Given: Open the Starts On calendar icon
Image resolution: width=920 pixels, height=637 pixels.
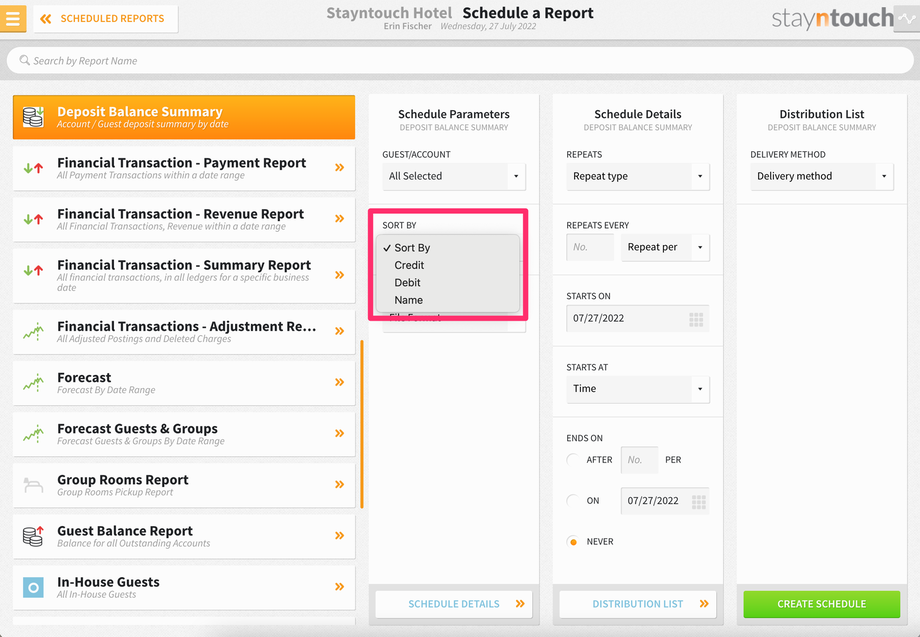Looking at the screenshot, I should tap(696, 319).
